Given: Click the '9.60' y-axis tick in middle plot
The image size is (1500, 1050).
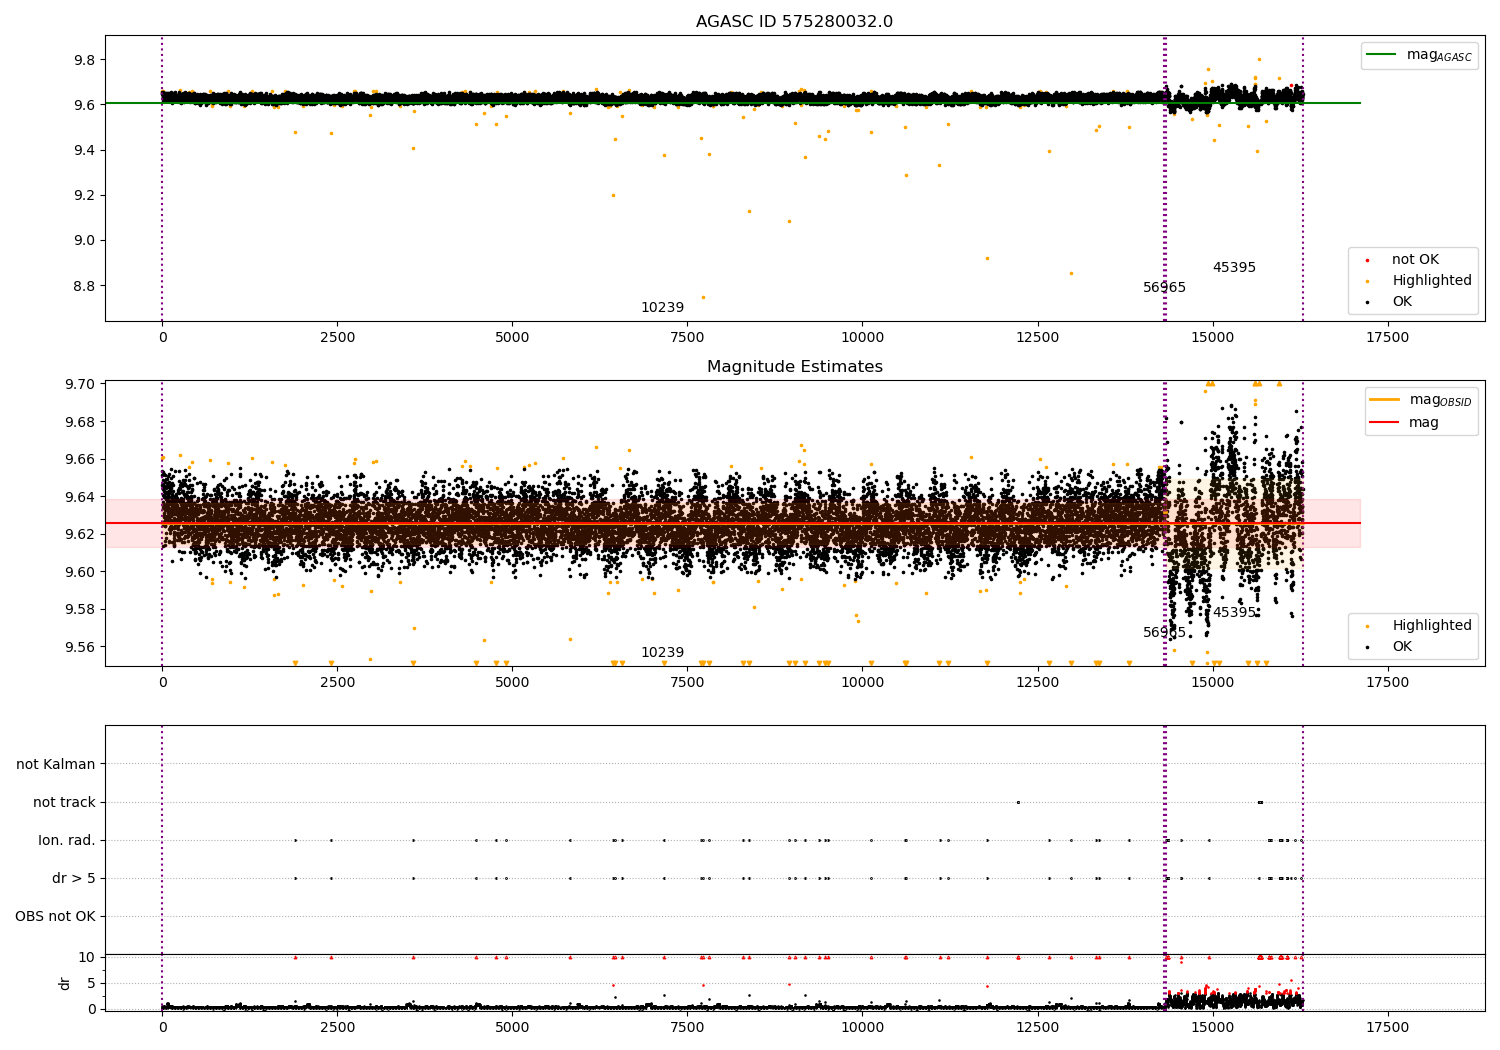Looking at the screenshot, I should point(80,572).
